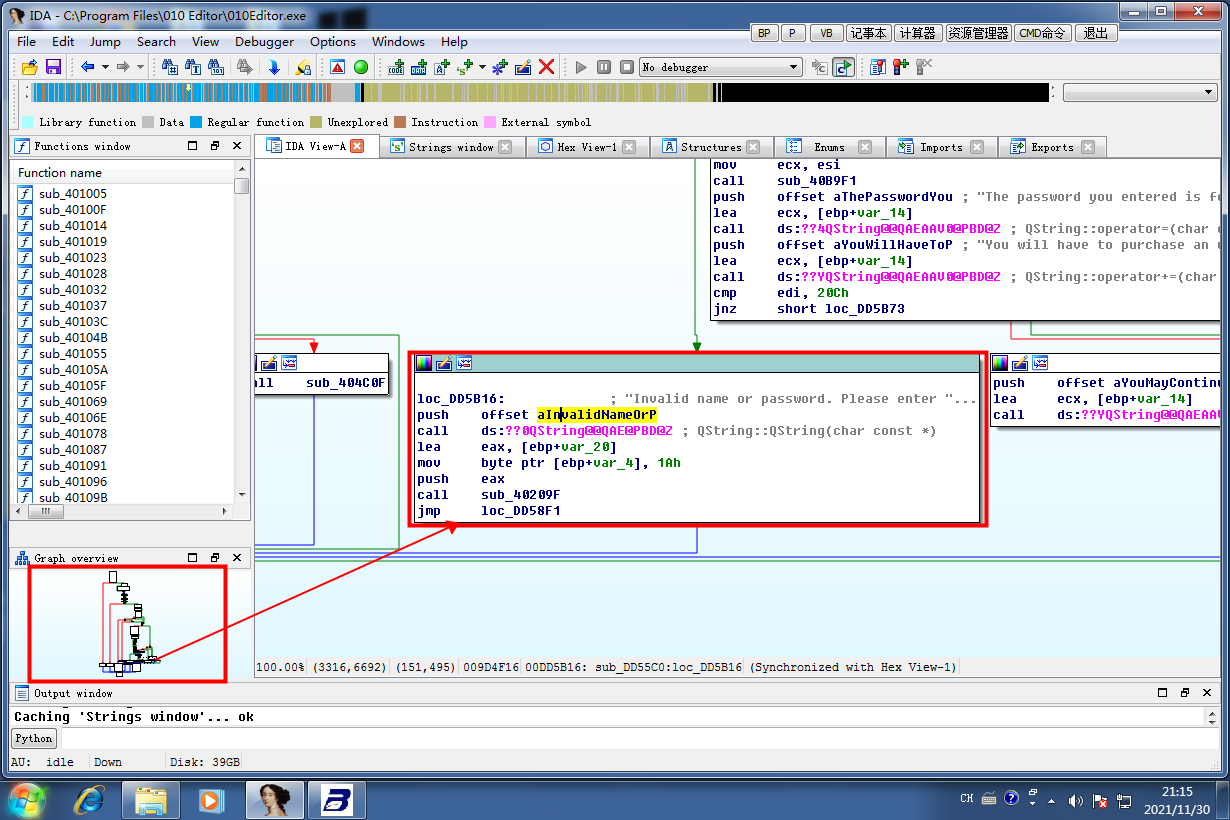Click color icon in the loc_DD5B16 node header
Viewport: 1230px width, 820px height.
tap(424, 363)
